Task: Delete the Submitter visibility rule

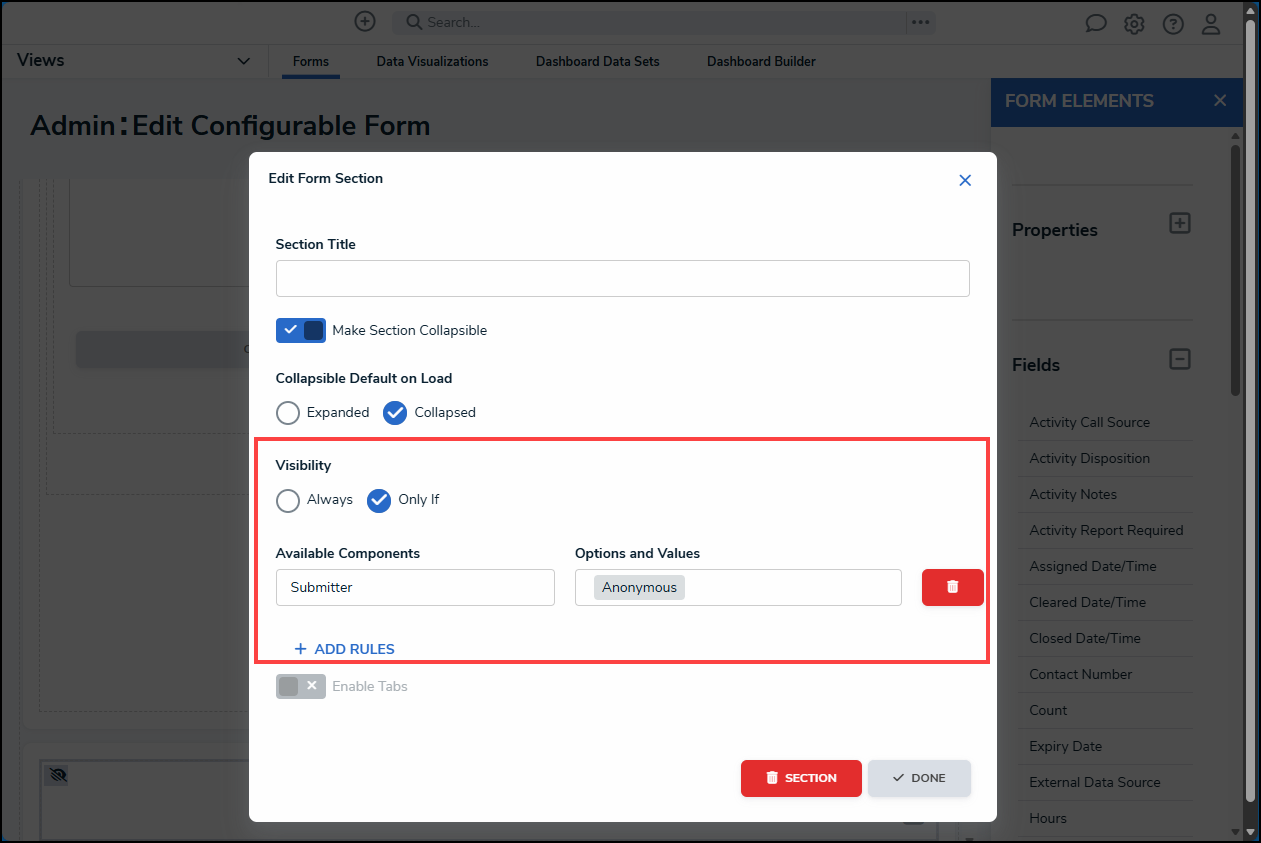Action: (x=952, y=587)
